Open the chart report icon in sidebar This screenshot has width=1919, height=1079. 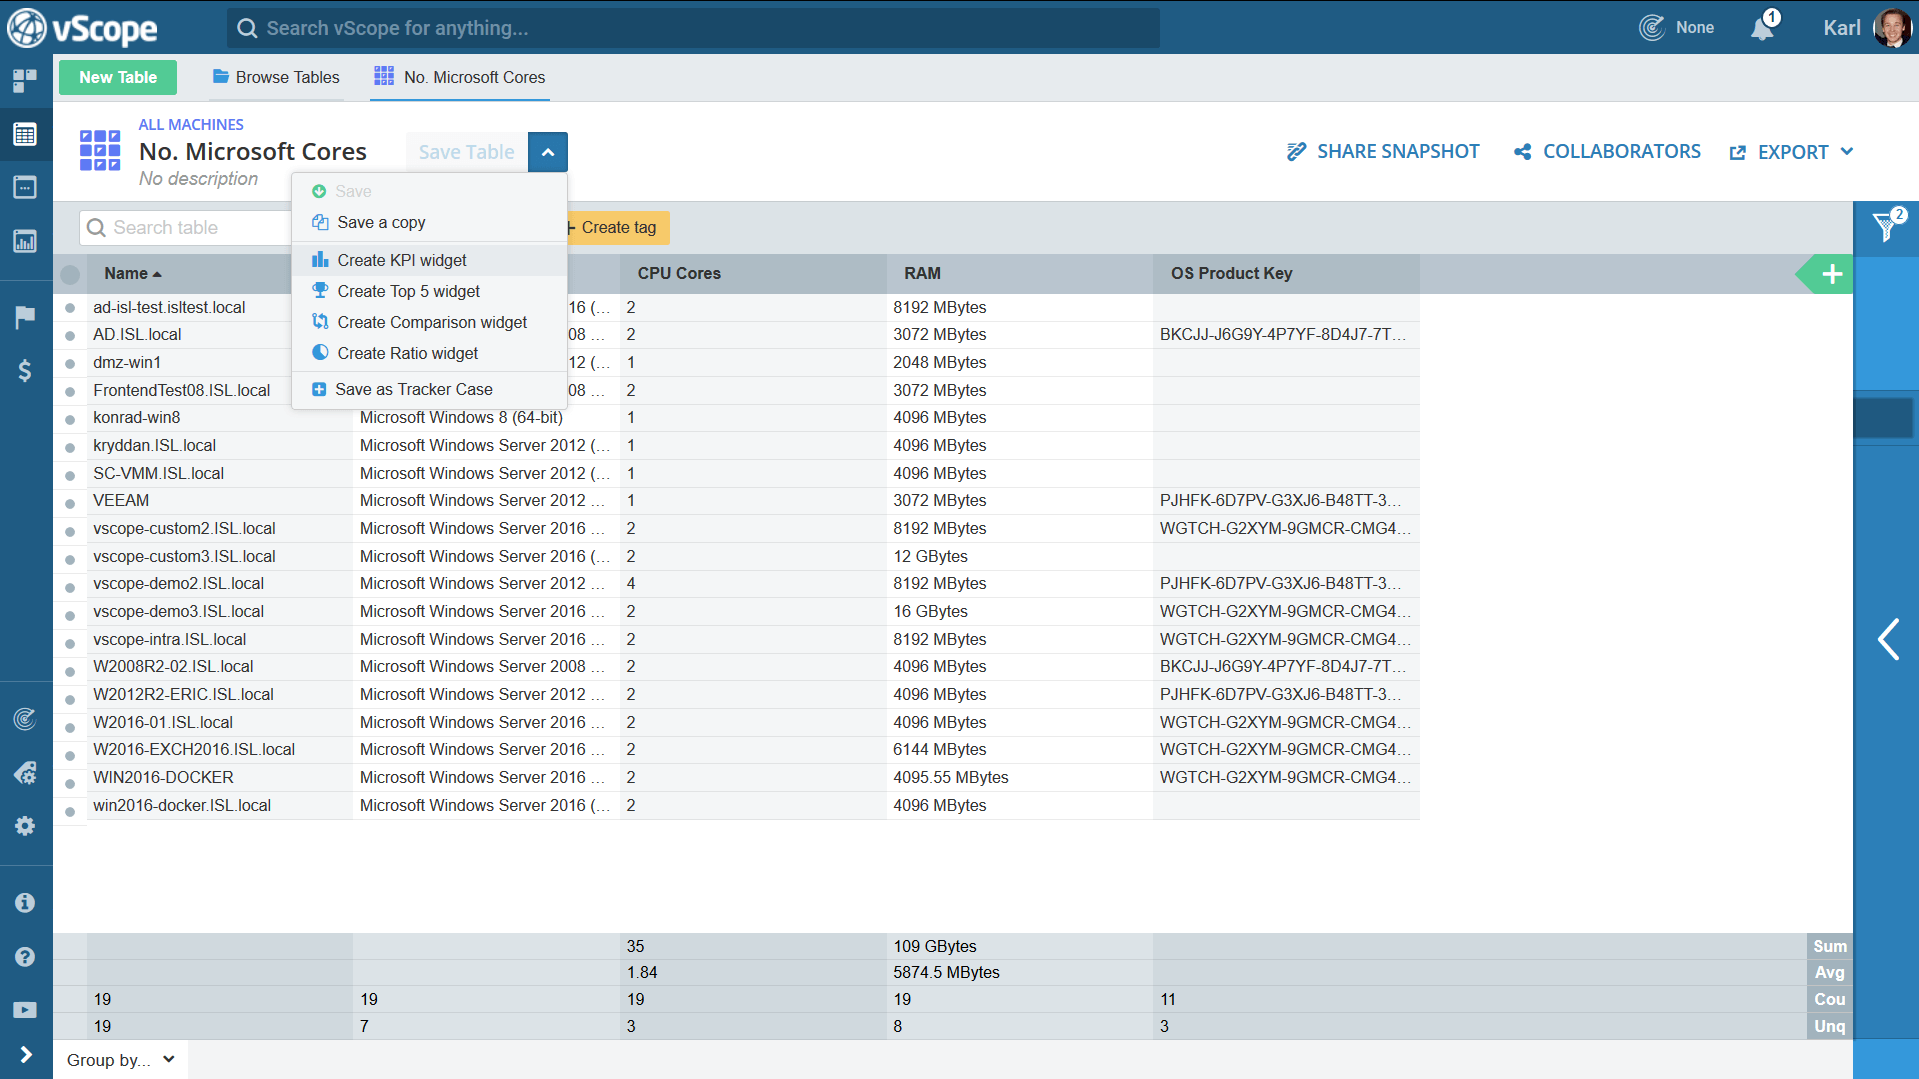(25, 241)
